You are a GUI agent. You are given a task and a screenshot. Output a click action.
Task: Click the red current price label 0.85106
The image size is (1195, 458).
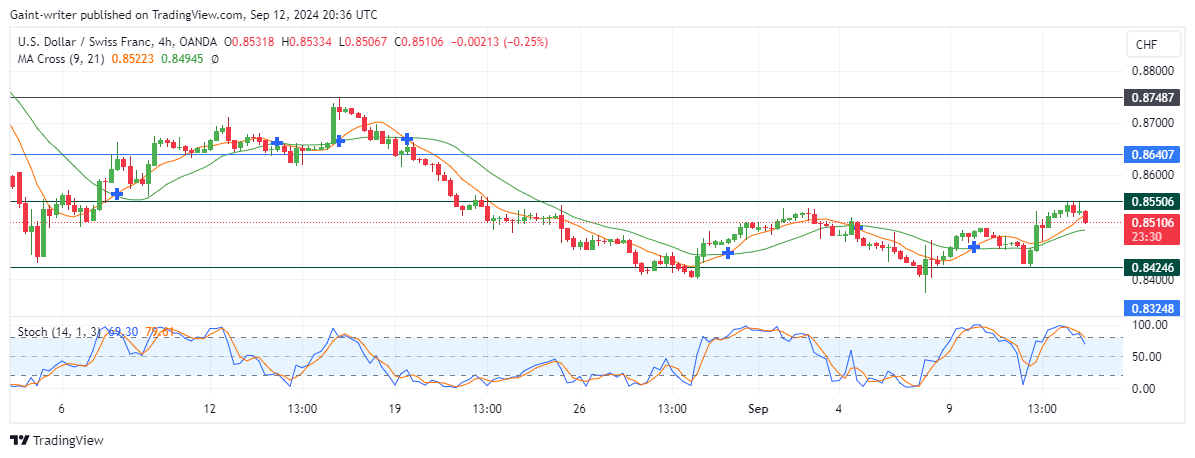1152,223
